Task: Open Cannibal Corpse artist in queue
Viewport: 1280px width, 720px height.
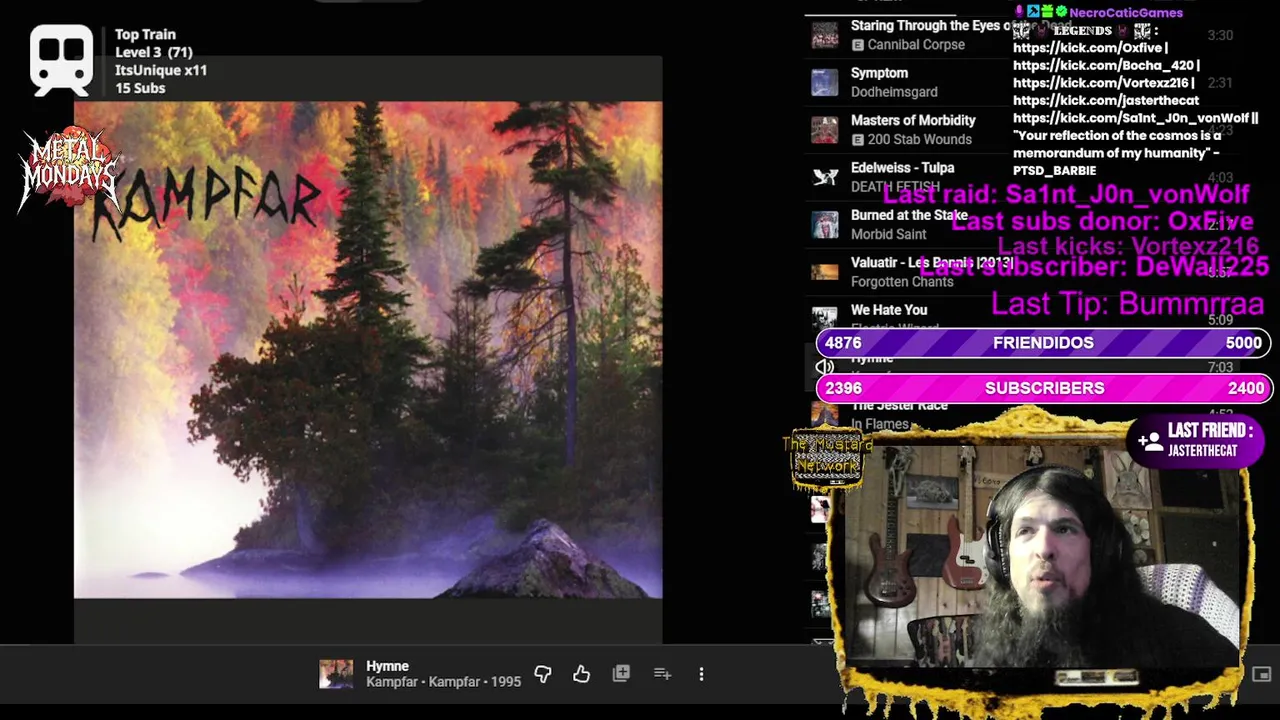Action: [916, 45]
